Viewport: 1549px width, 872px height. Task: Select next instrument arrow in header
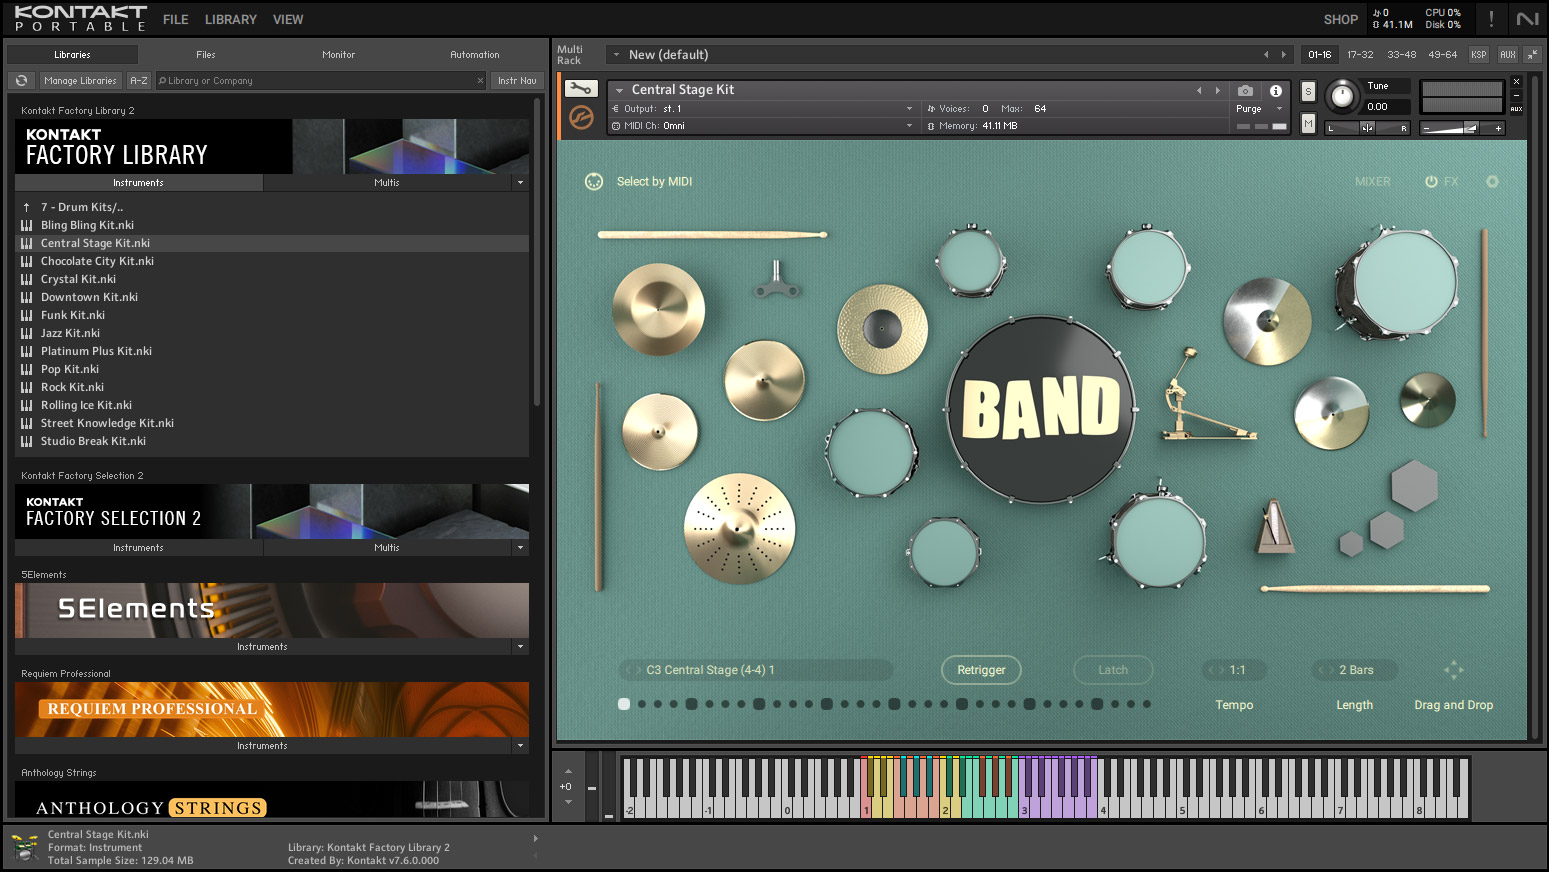pos(1217,90)
